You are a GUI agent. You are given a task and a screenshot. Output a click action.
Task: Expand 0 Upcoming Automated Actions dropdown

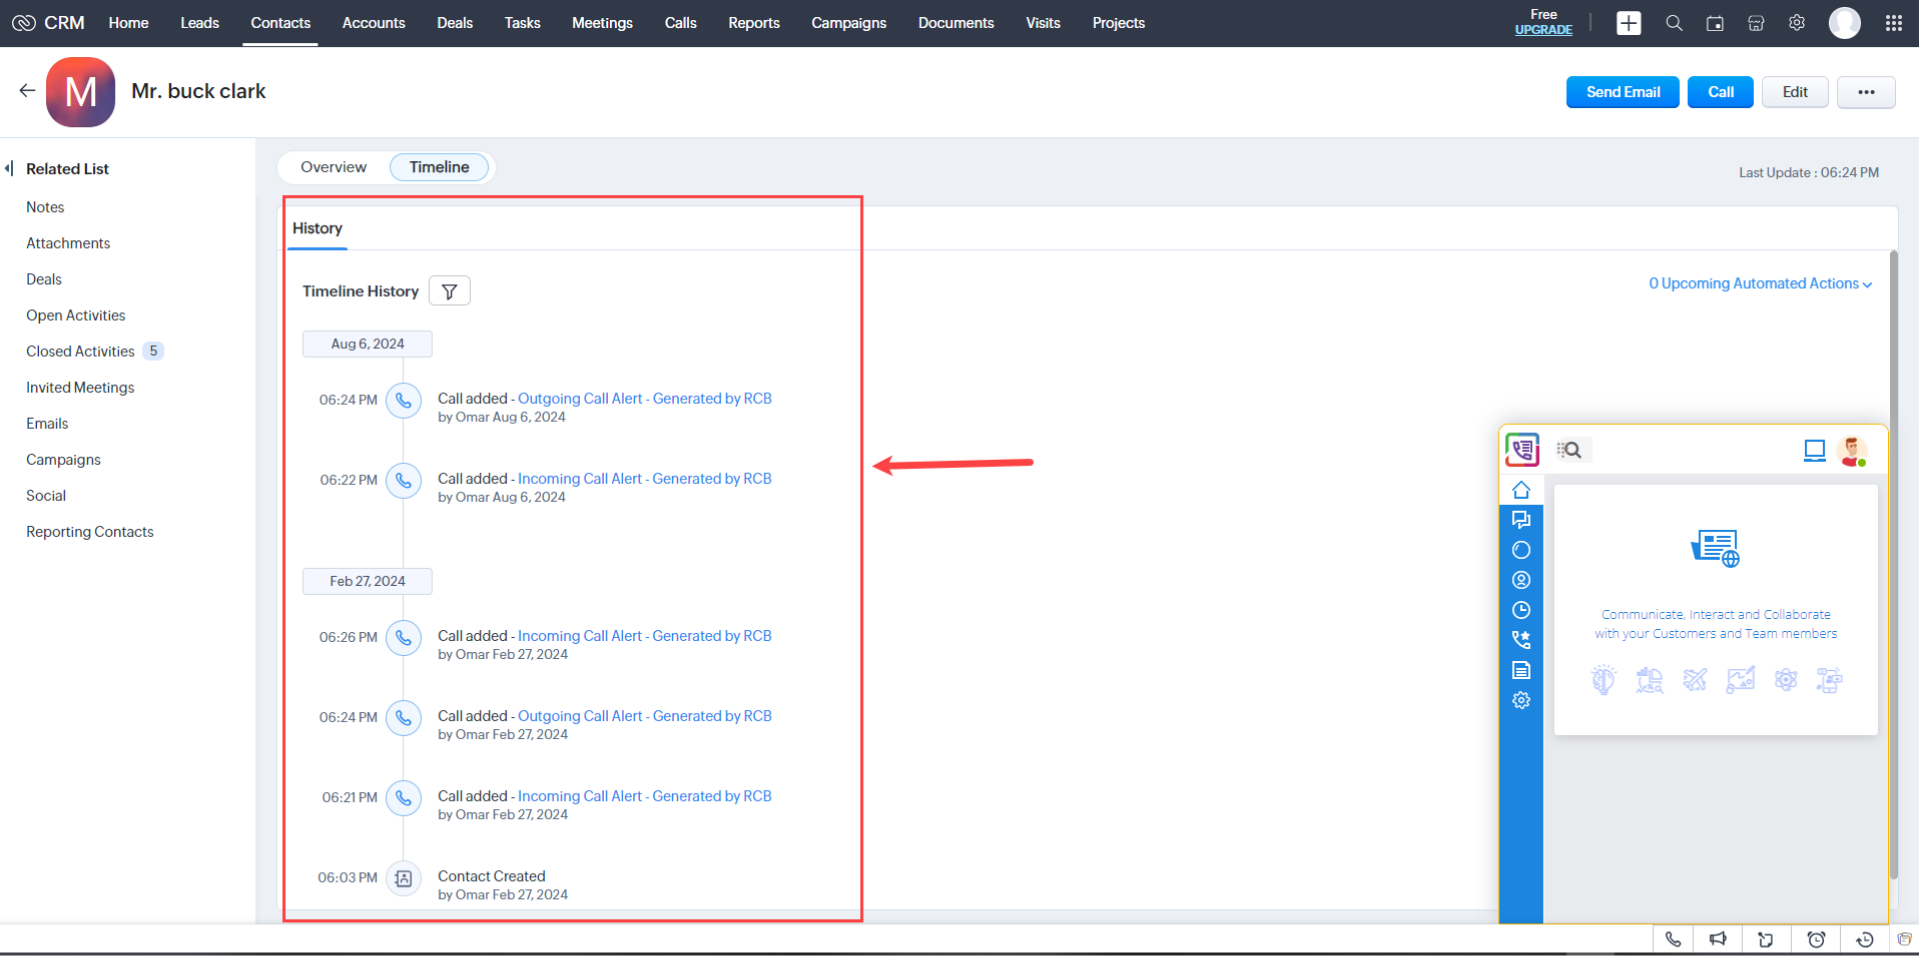coord(1759,284)
